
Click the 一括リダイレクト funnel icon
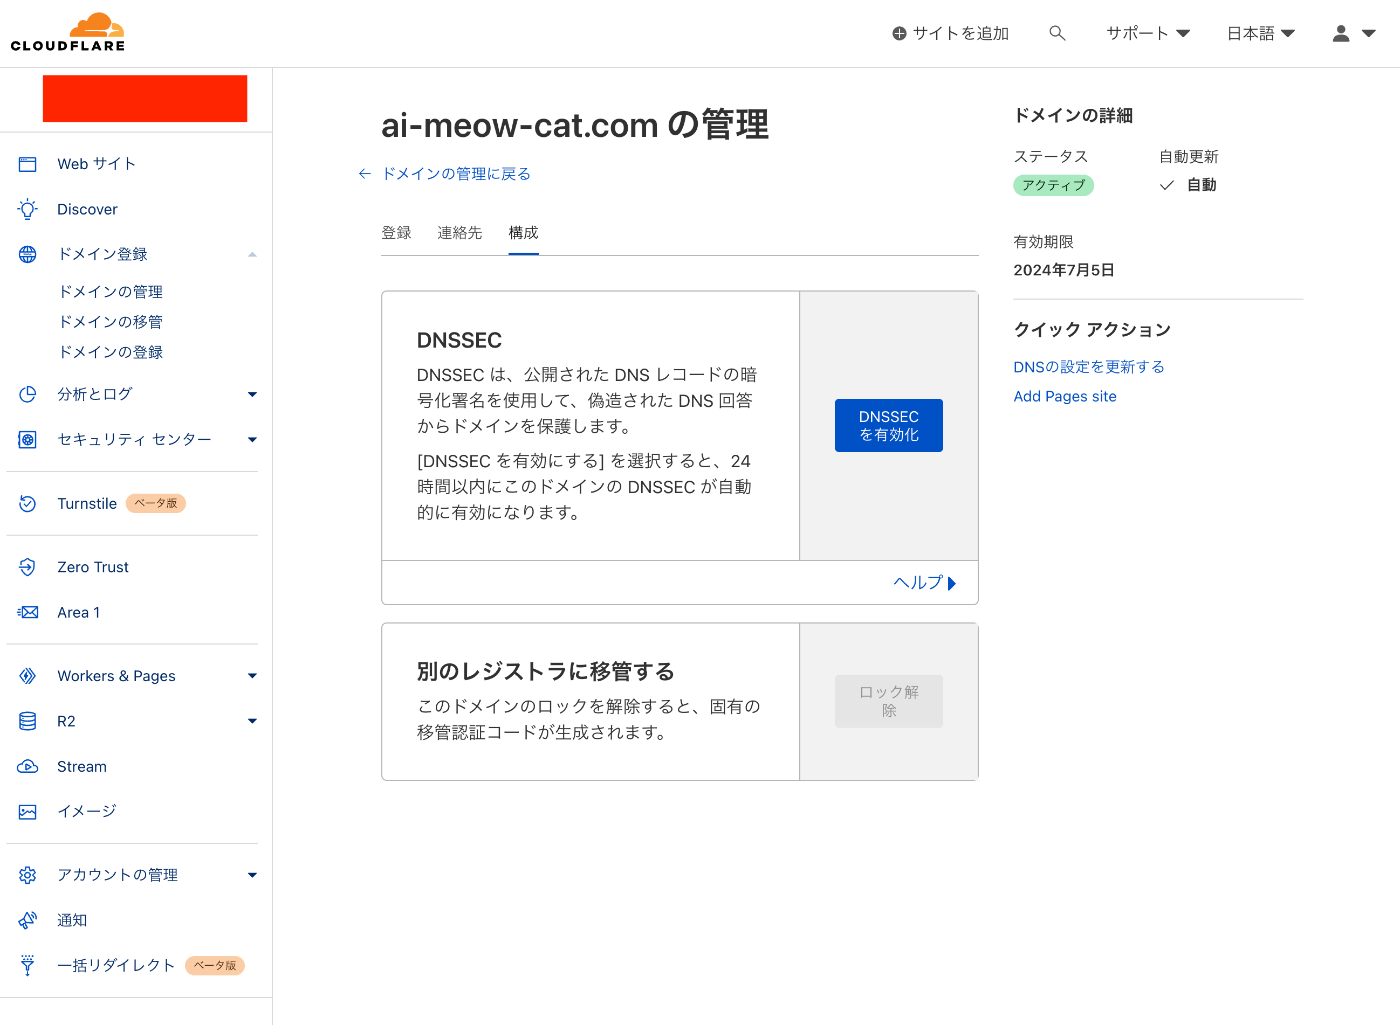(28, 965)
